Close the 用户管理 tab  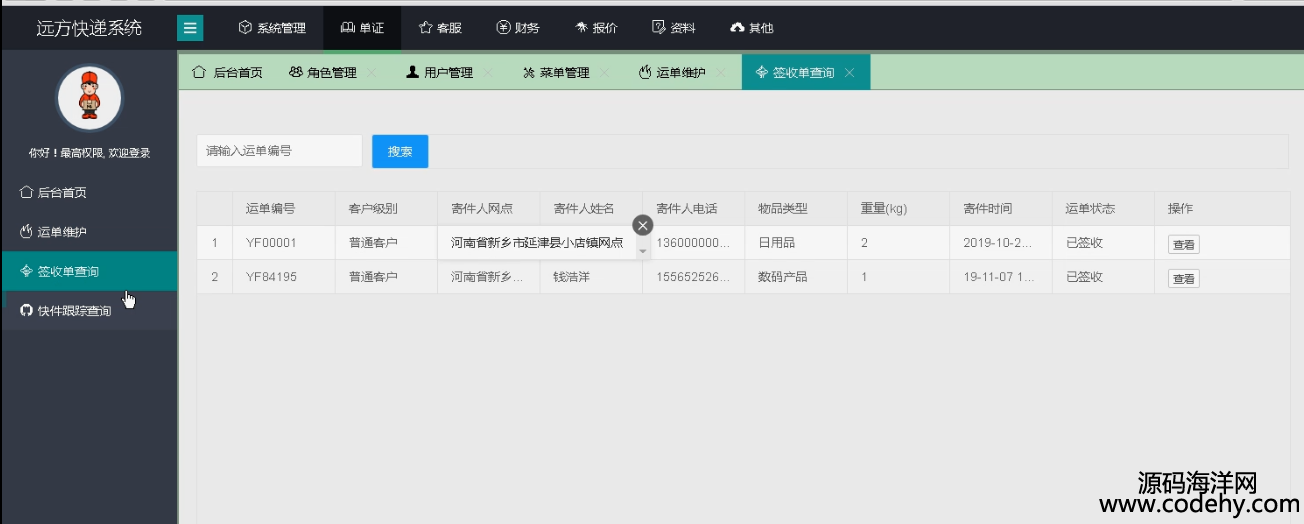click(488, 73)
